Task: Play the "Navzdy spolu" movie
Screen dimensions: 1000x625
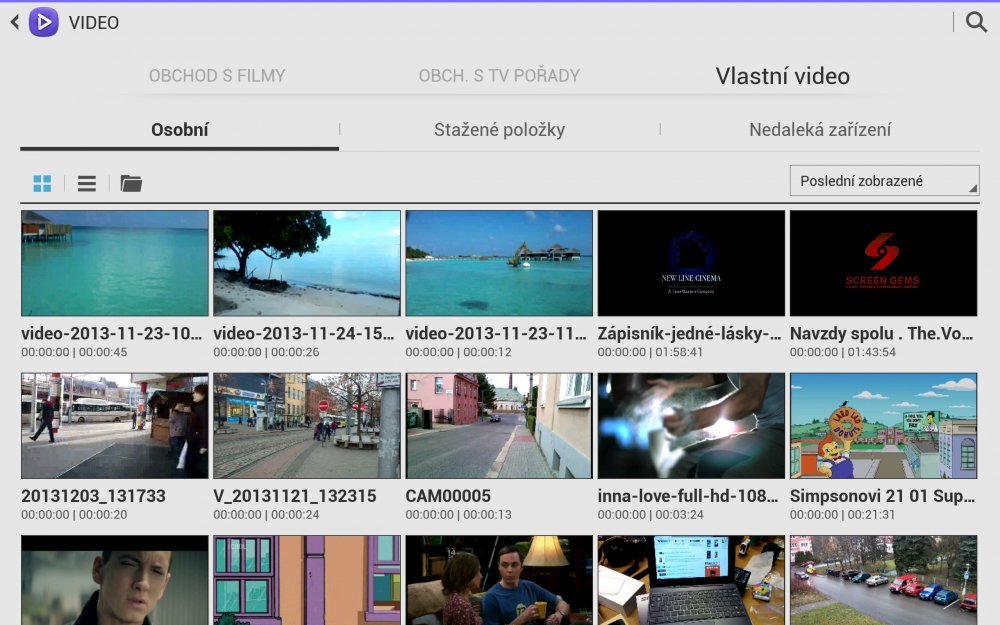Action: coord(883,263)
